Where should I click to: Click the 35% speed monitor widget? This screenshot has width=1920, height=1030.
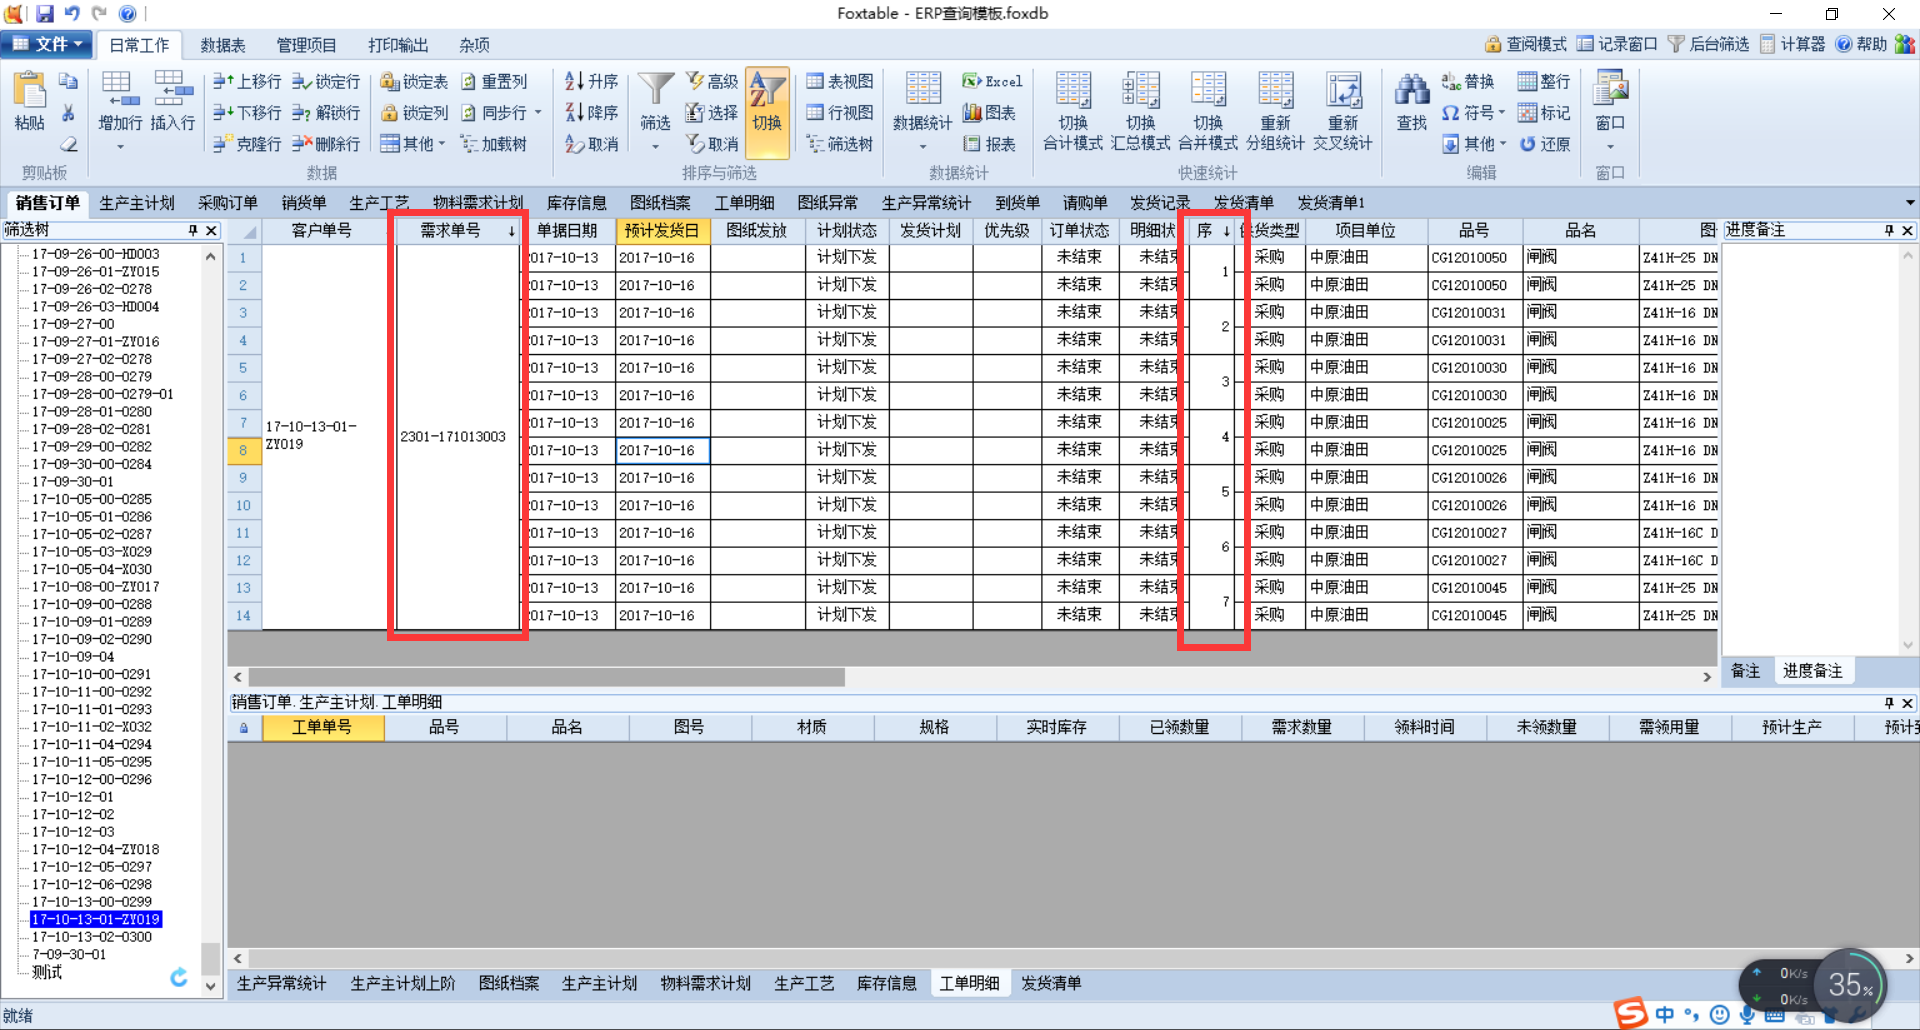1849,985
